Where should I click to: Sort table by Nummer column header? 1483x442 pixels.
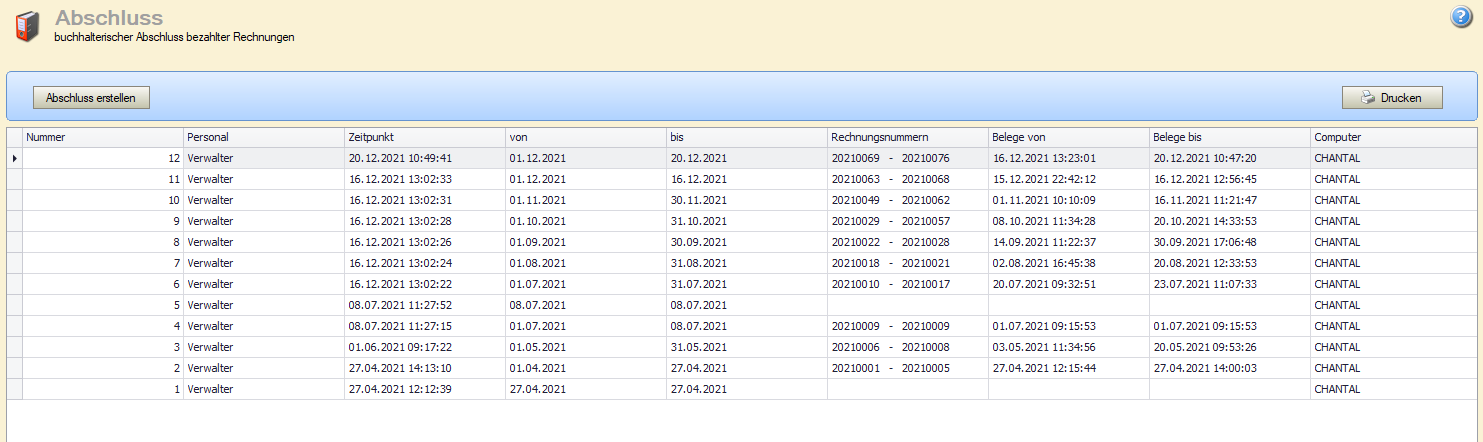103,137
